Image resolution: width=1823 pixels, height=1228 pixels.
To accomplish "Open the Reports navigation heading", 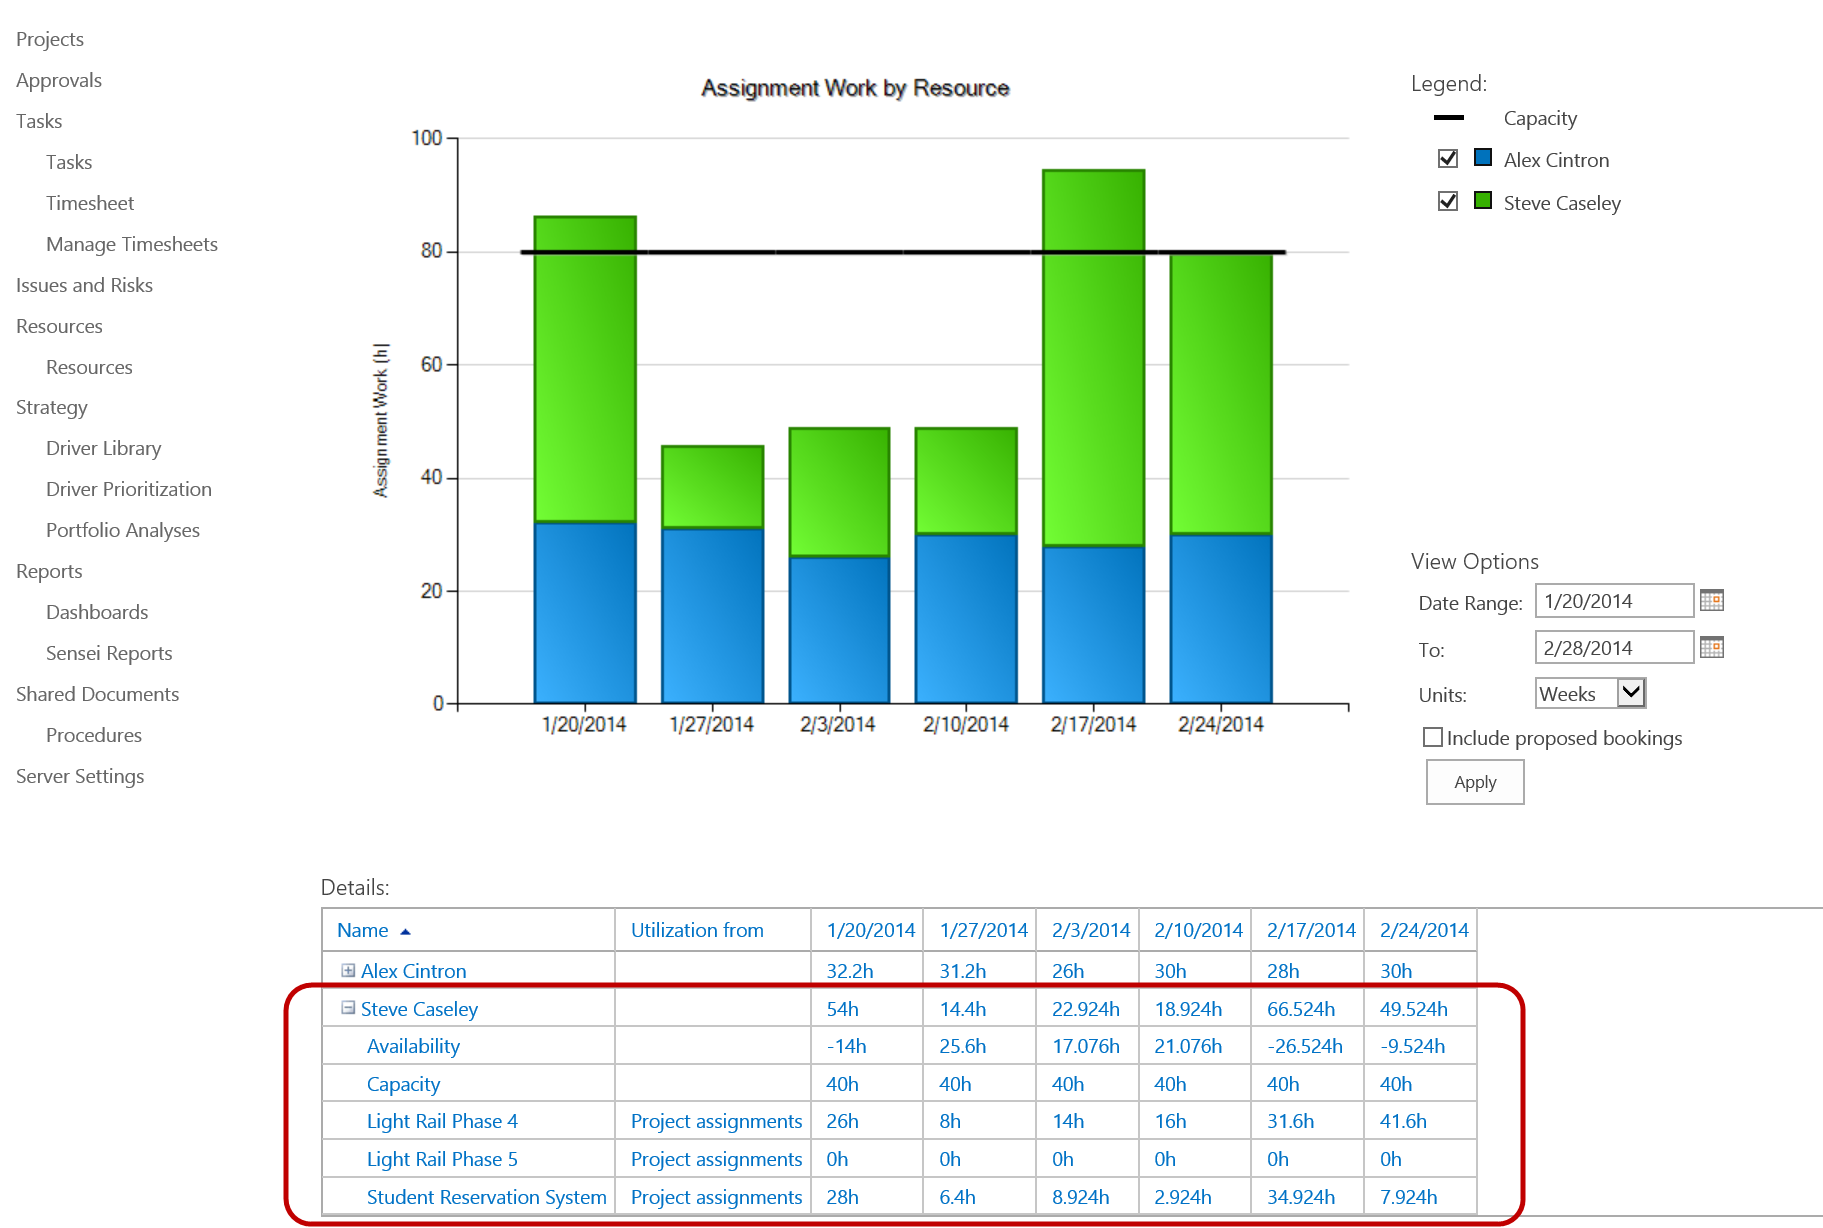I will (x=49, y=571).
